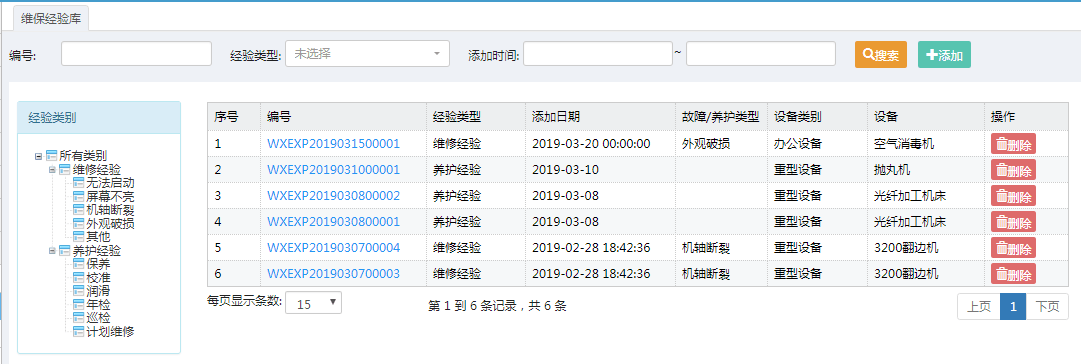Delete record WXEXP2019030800002

point(1013,196)
